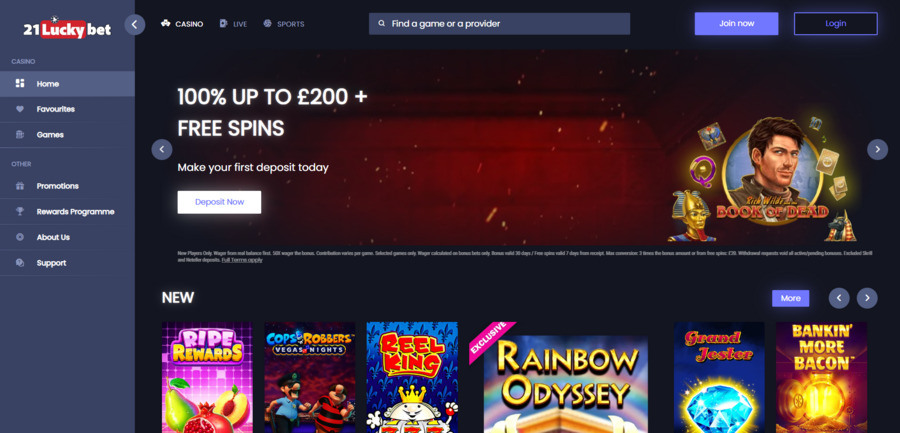Select the Rewards Programme trophy icon
Image resolution: width=900 pixels, height=433 pixels.
pos(20,211)
